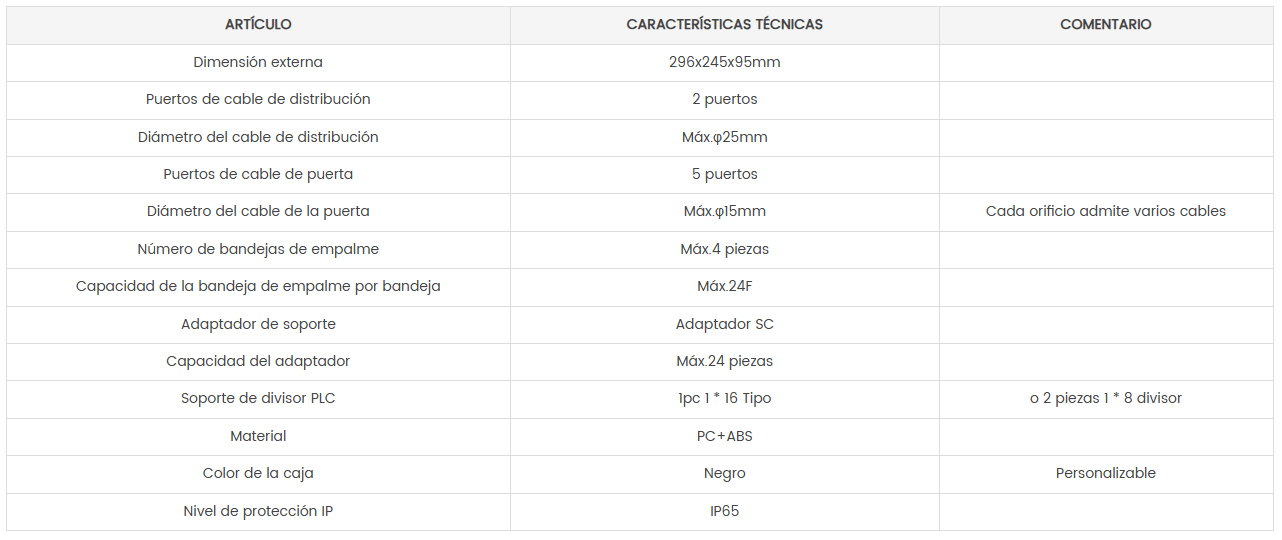1282x540 pixels.
Task: Select Número de bandejas de empalme
Action: click(258, 249)
